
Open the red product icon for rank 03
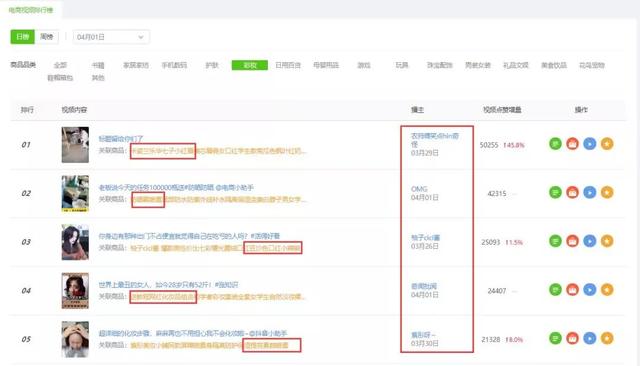tap(572, 241)
